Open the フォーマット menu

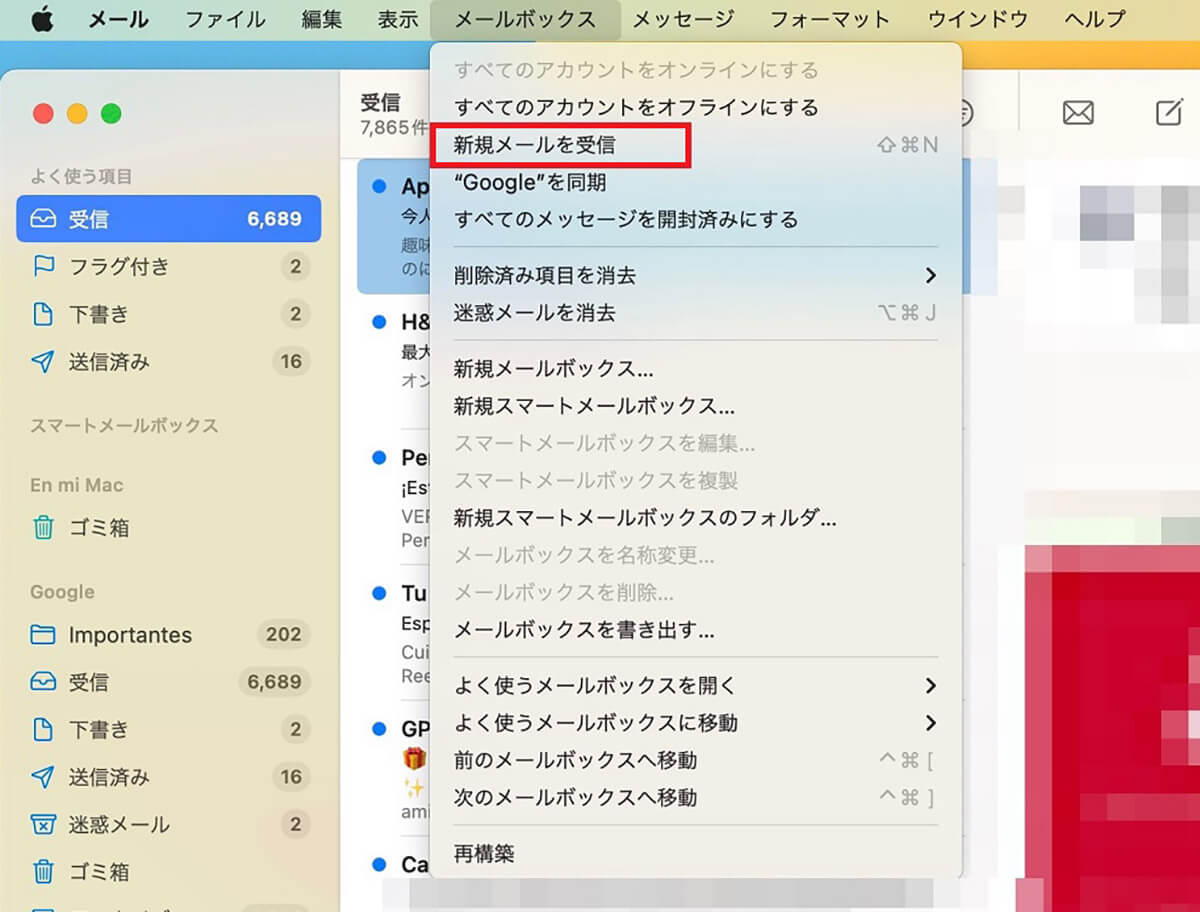(830, 19)
